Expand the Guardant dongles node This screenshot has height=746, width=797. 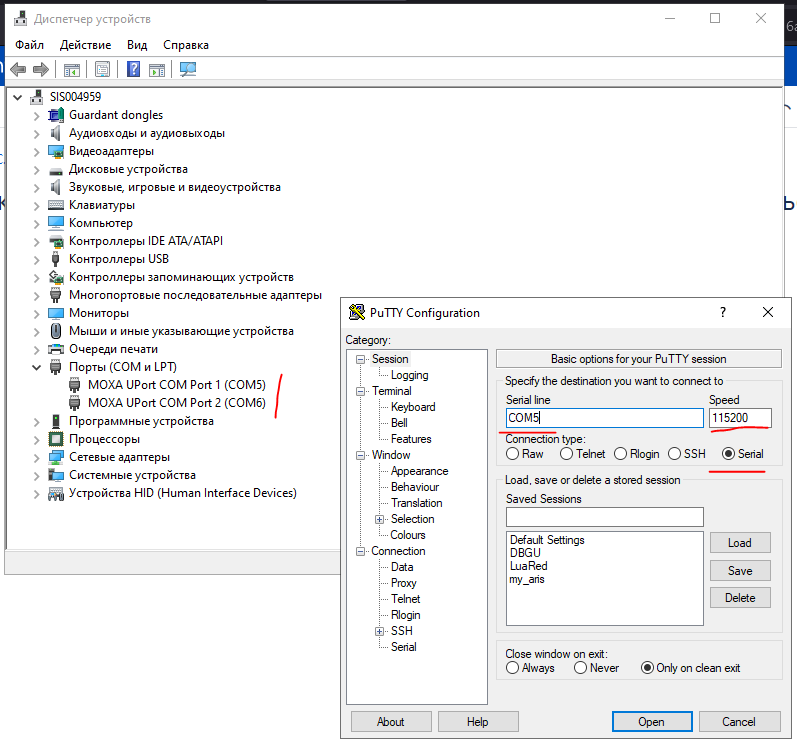(x=36, y=116)
